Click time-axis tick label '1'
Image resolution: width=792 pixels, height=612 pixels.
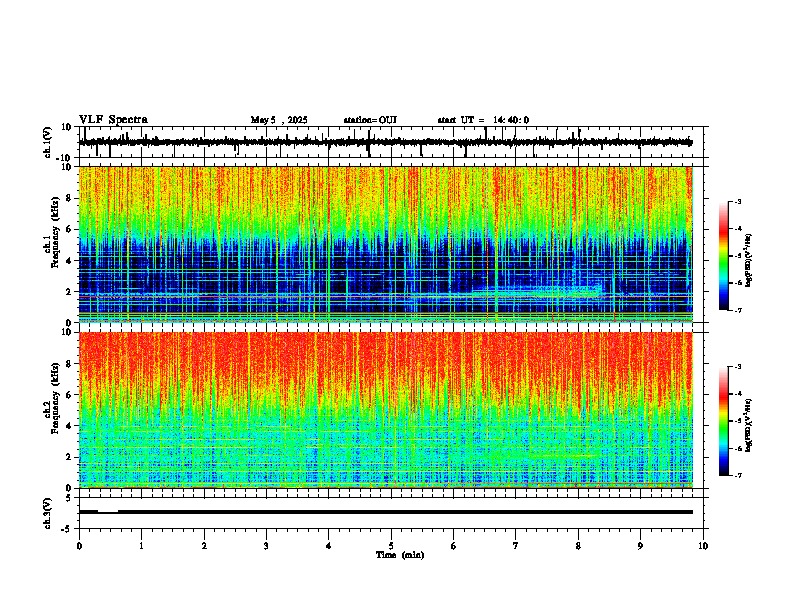pyautogui.click(x=141, y=546)
